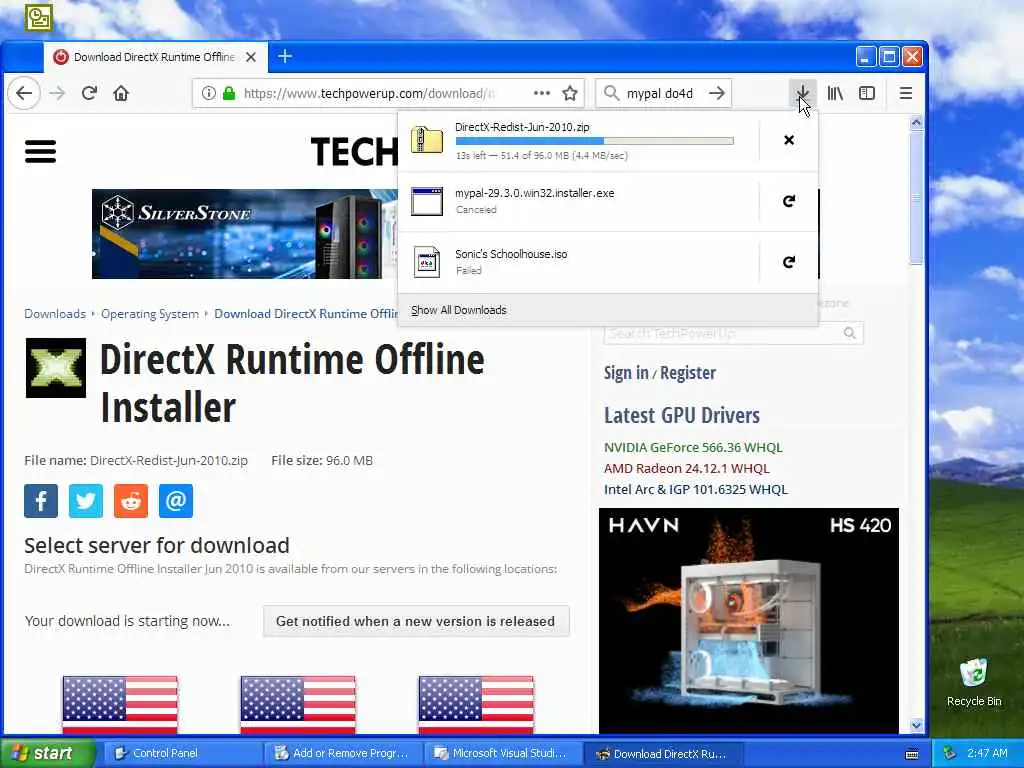Click the page scrollbar up arrow
The width and height of the screenshot is (1024, 768).
(916, 123)
